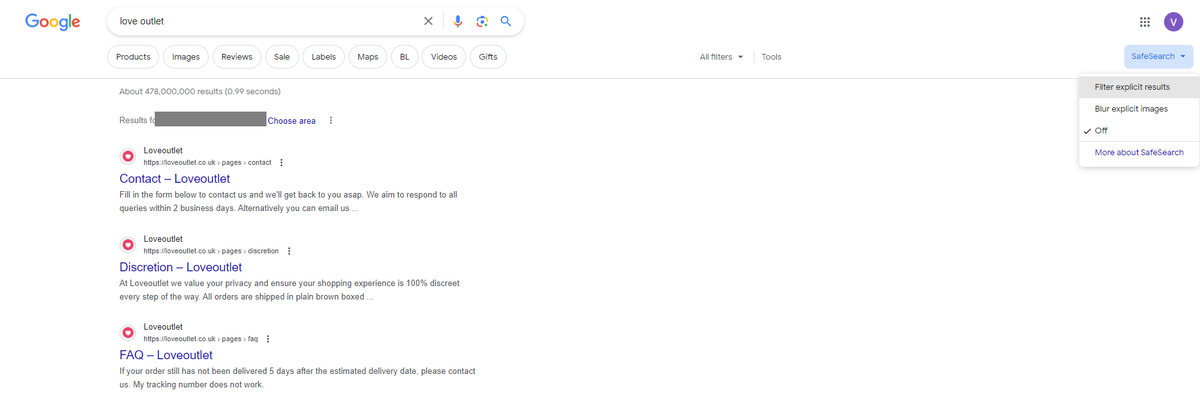Image resolution: width=1200 pixels, height=406 pixels.
Task: Submit search with magnifying glass icon
Action: pos(506,21)
